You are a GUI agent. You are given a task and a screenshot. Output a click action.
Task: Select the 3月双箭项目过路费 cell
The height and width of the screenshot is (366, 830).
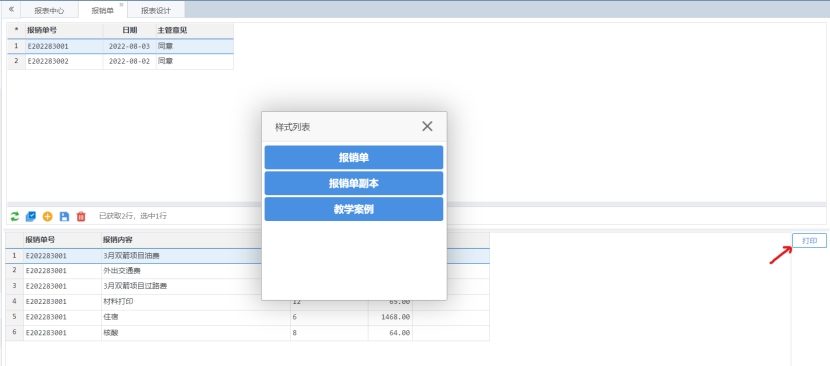pyautogui.click(x=182, y=287)
